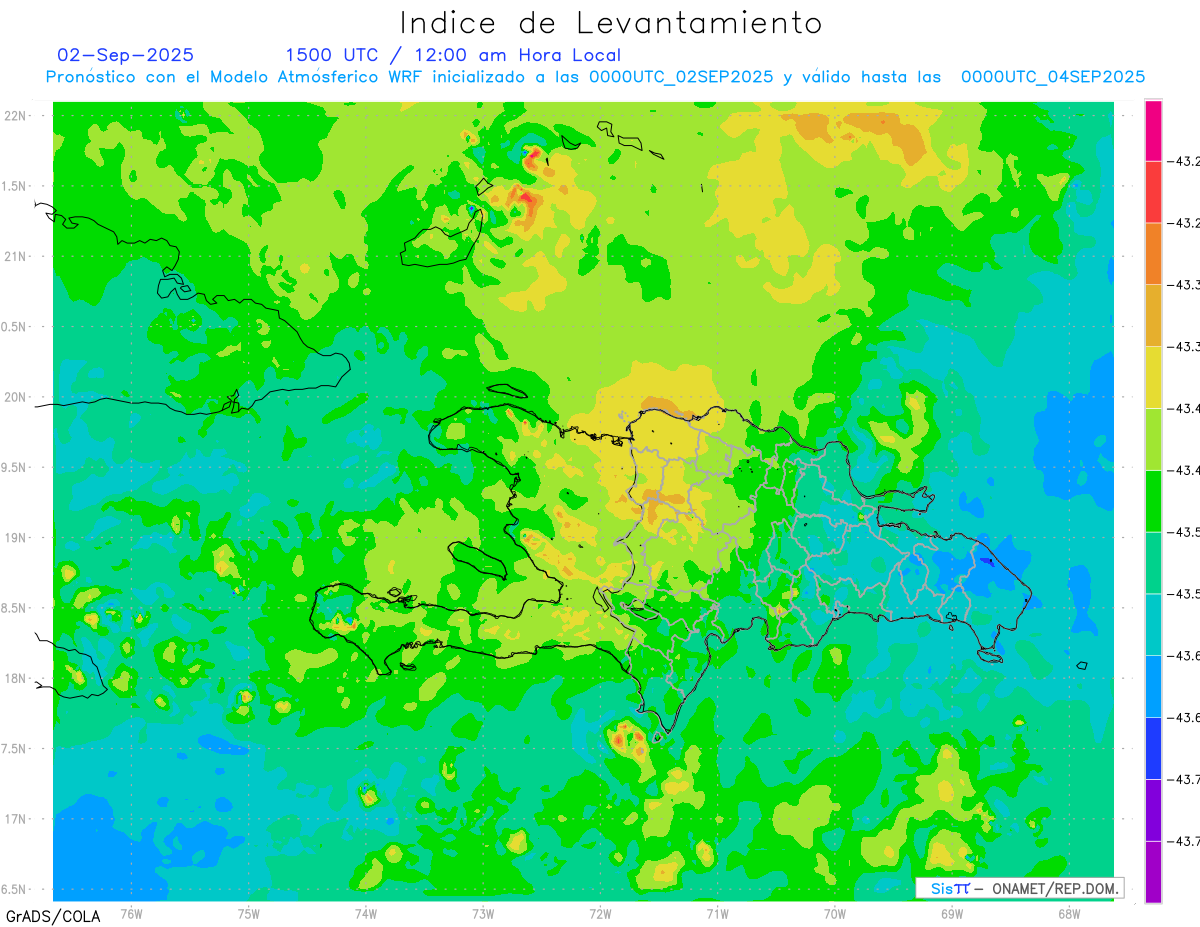The height and width of the screenshot is (927, 1200).
Task: Click the "70W" longitude label
Action: pos(834,913)
